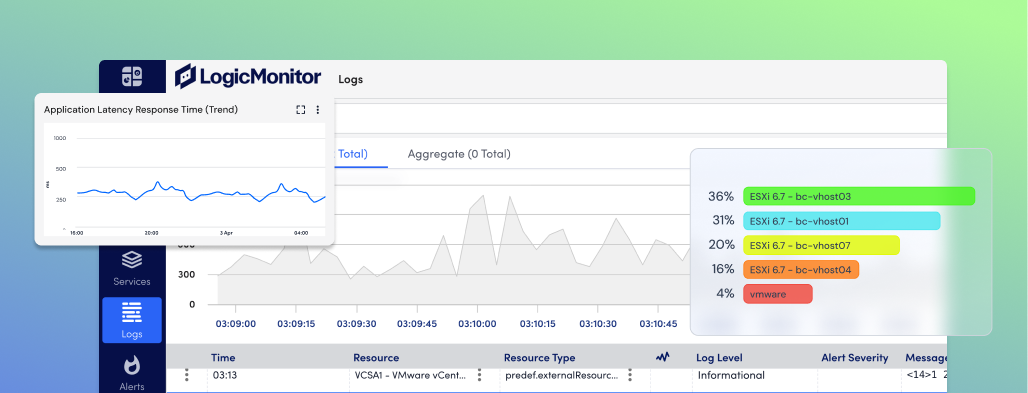Expand the latency widget to fullscreen
The height and width of the screenshot is (393, 1028).
(300, 110)
